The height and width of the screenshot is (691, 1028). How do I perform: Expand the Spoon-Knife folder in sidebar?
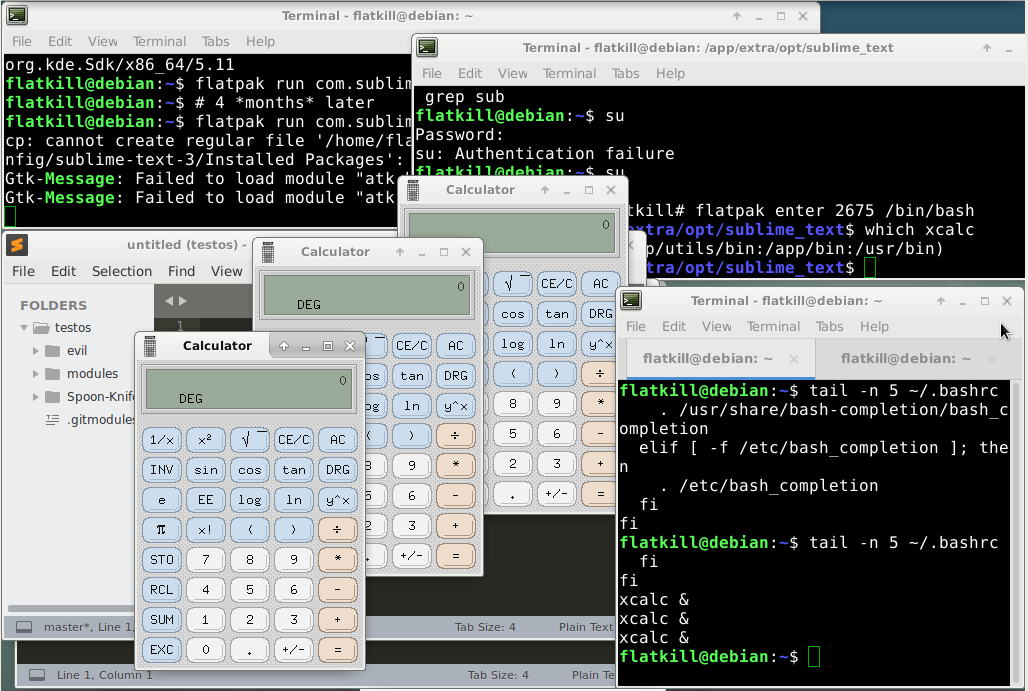pos(35,397)
